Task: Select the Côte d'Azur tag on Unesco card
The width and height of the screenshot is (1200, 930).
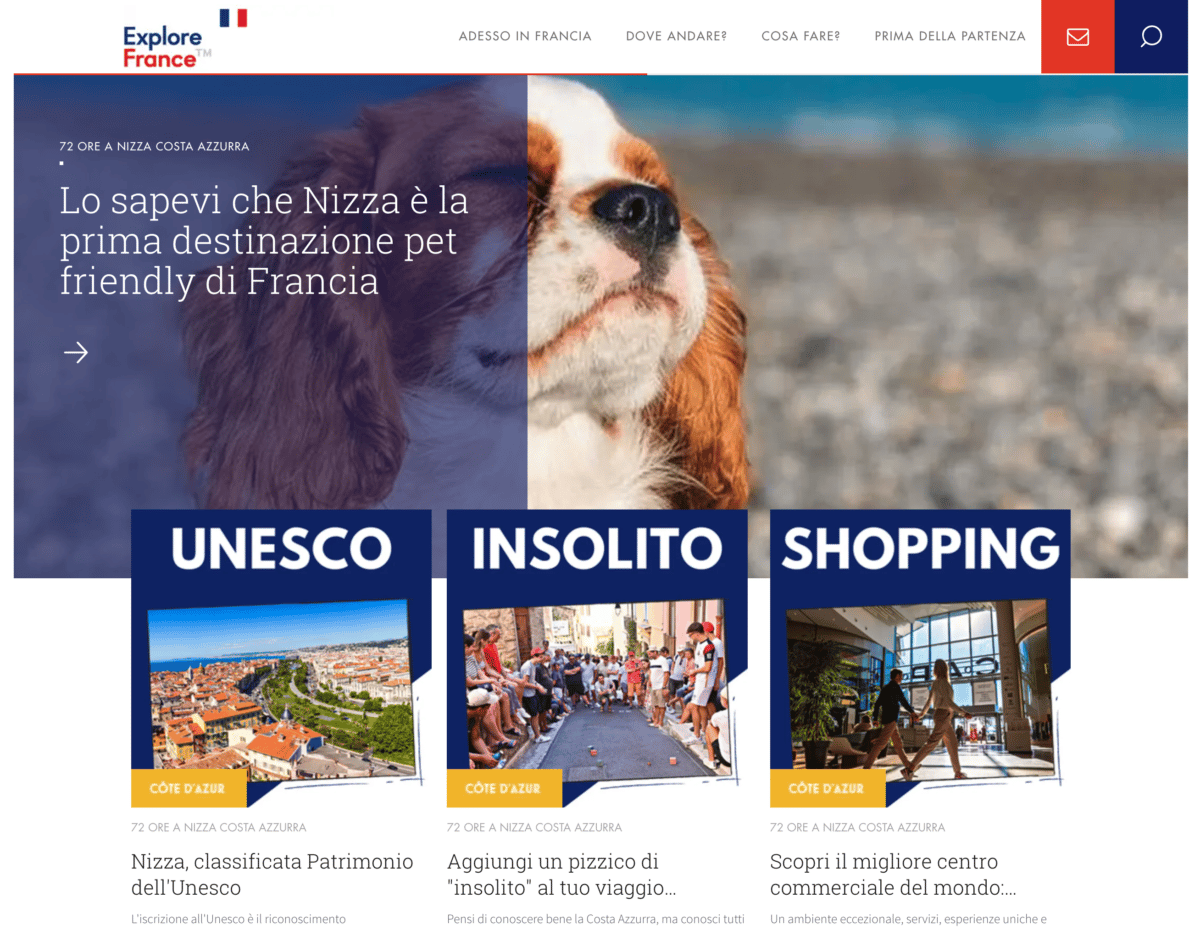Action: pyautogui.click(x=186, y=788)
